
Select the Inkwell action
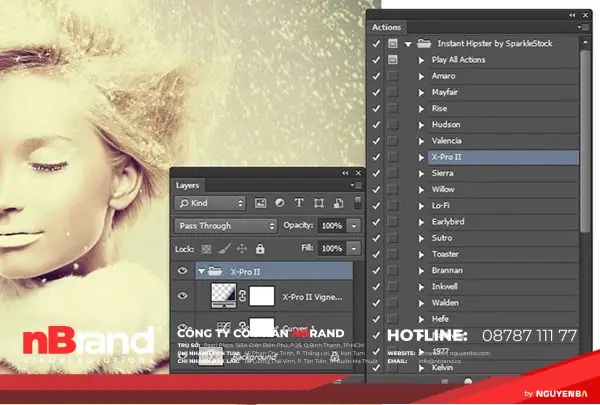(503, 286)
